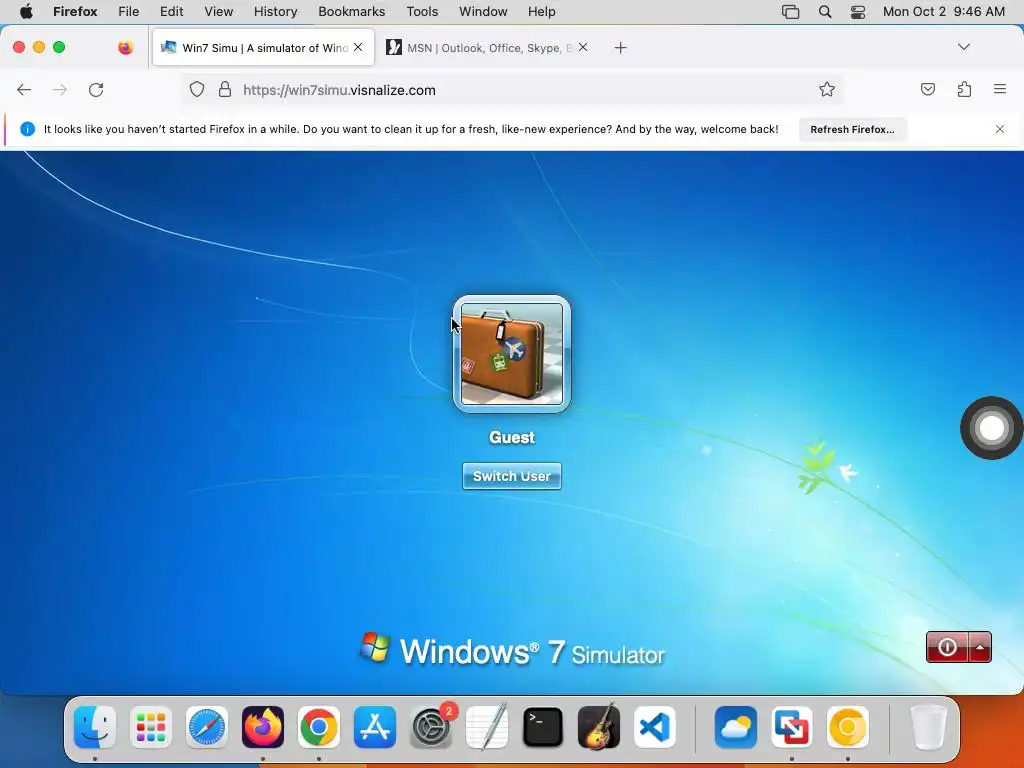
Task: Open the Bookmarks menu
Action: click(x=352, y=12)
